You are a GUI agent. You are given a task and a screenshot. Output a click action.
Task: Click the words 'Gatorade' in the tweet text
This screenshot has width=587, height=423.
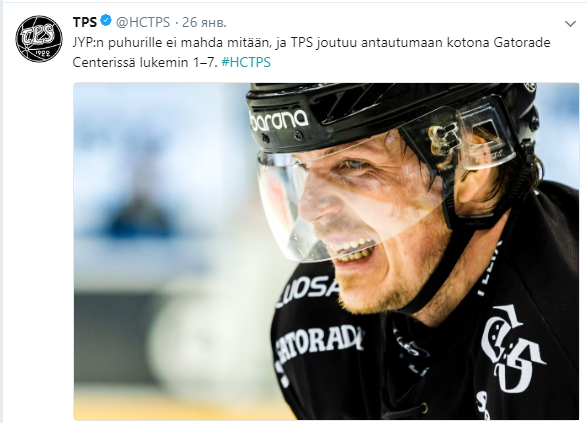coord(522,43)
